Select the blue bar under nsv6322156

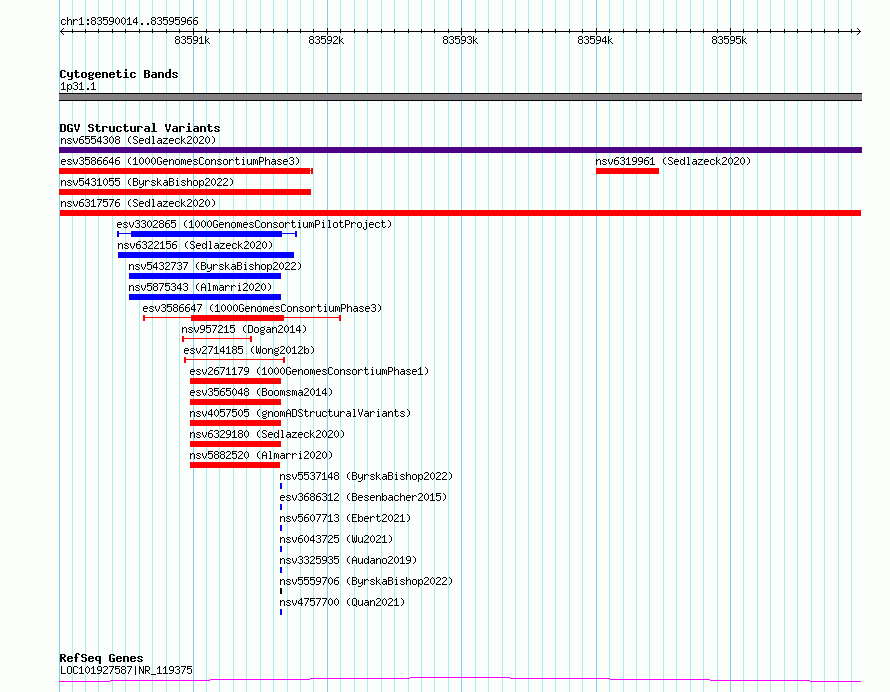[x=206, y=255]
